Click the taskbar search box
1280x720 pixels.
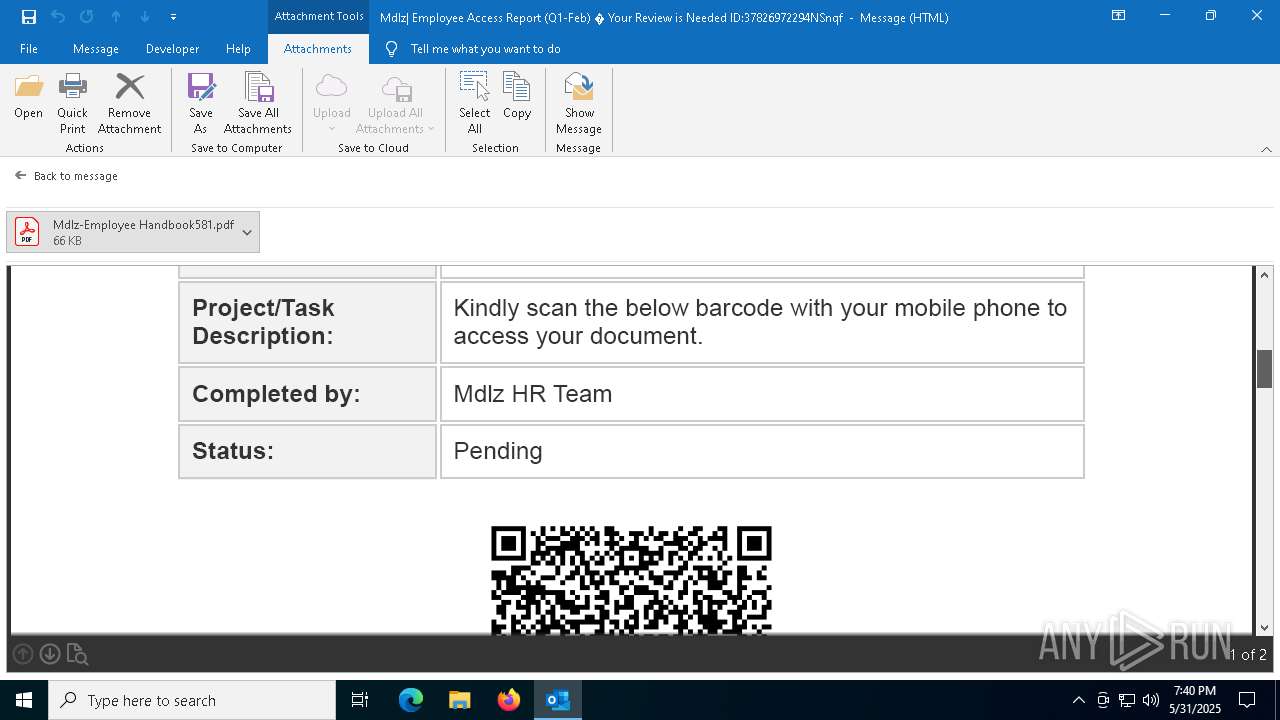[x=192, y=700]
